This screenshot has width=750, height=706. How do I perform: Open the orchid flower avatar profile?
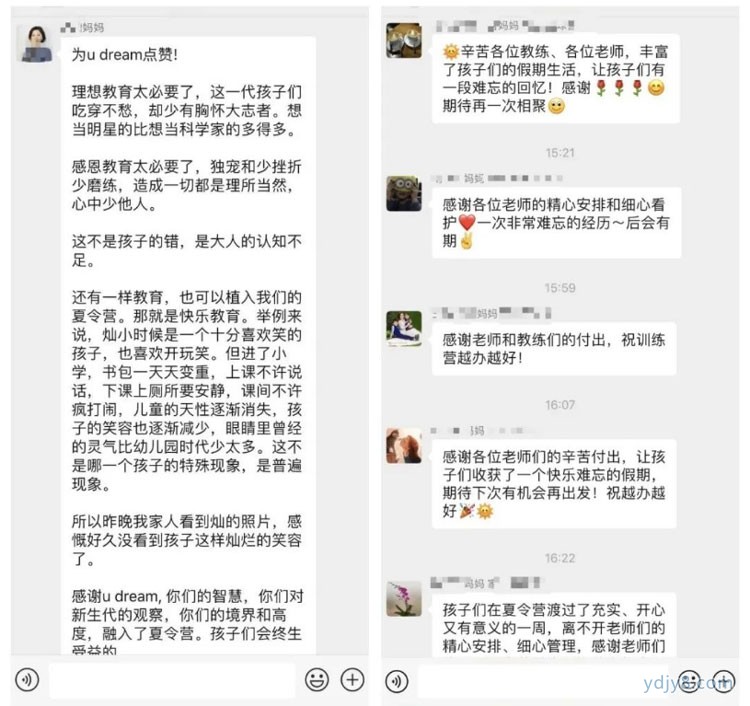pyautogui.click(x=404, y=599)
